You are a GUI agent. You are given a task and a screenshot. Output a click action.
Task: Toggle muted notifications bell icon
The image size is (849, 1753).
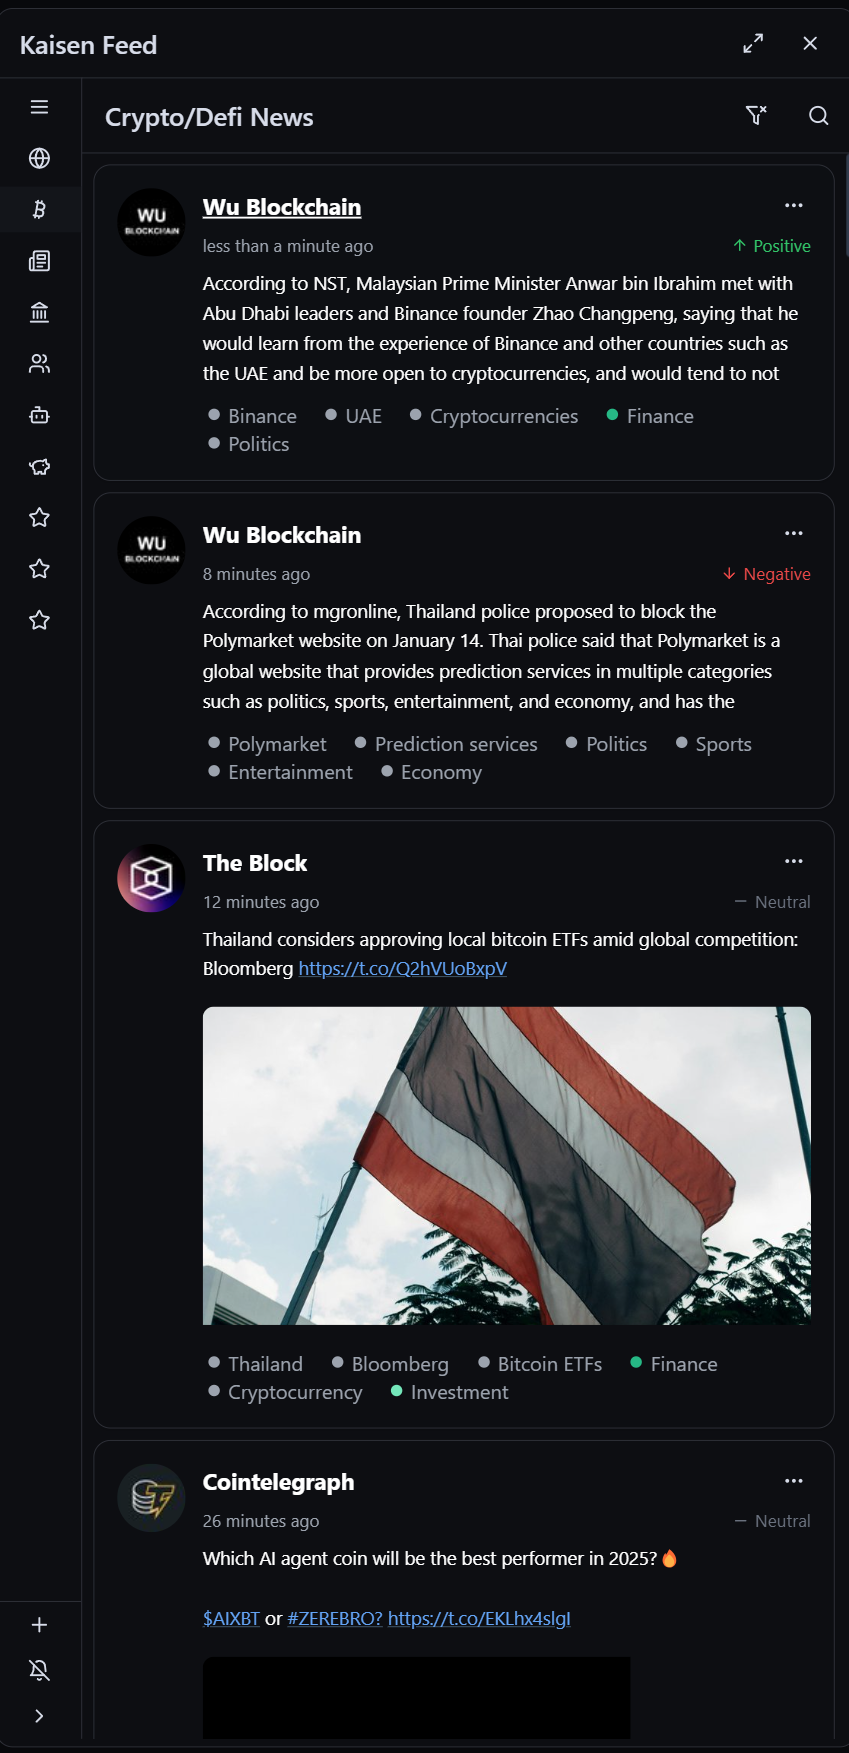(39, 1670)
